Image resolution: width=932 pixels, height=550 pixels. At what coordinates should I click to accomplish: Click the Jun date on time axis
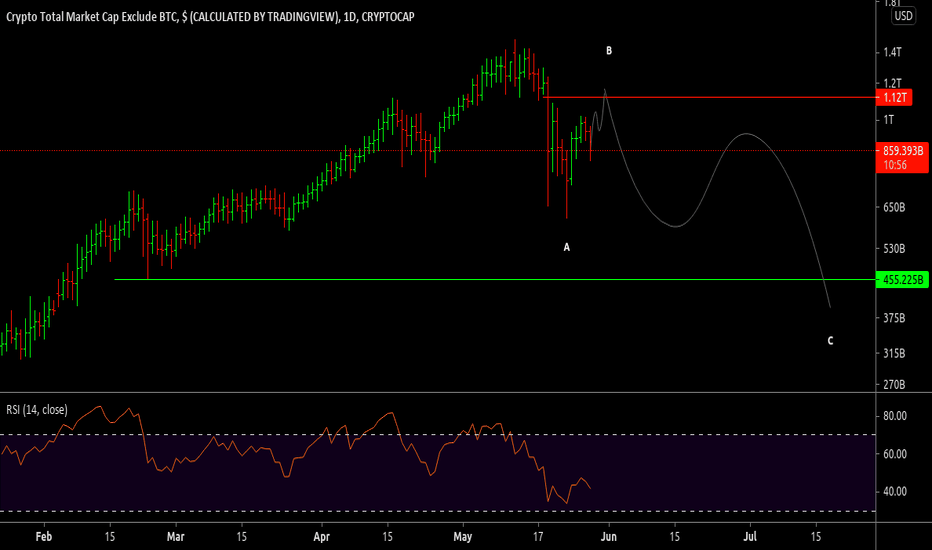point(609,536)
